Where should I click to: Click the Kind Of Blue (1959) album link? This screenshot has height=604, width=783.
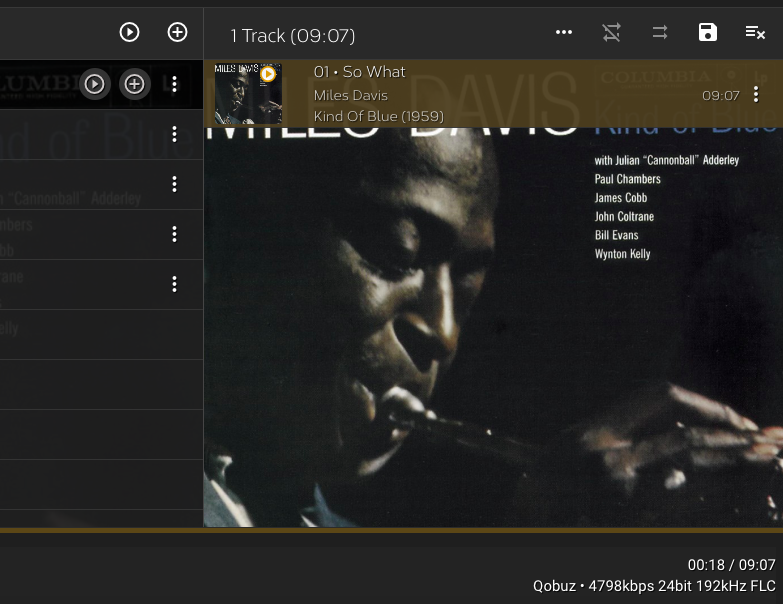(378, 116)
